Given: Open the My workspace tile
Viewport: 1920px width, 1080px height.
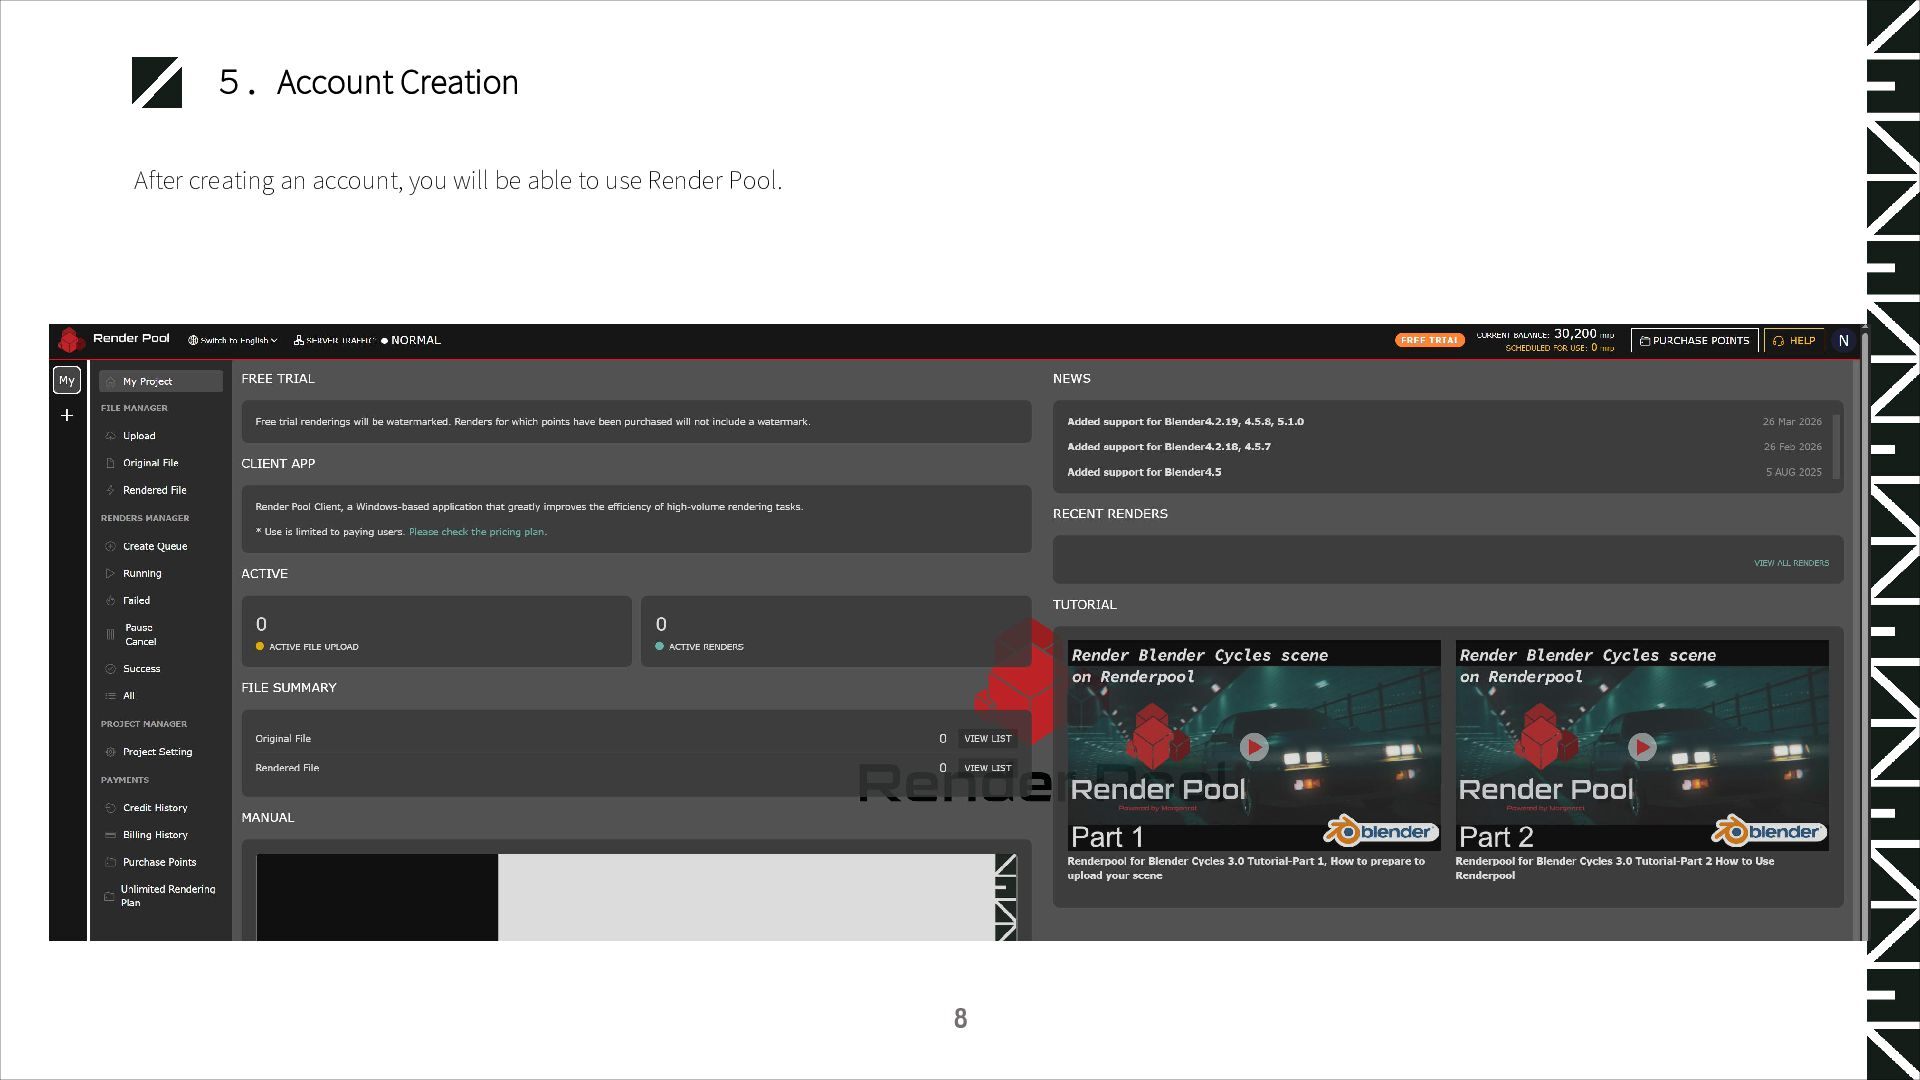Looking at the screenshot, I should pyautogui.click(x=67, y=380).
